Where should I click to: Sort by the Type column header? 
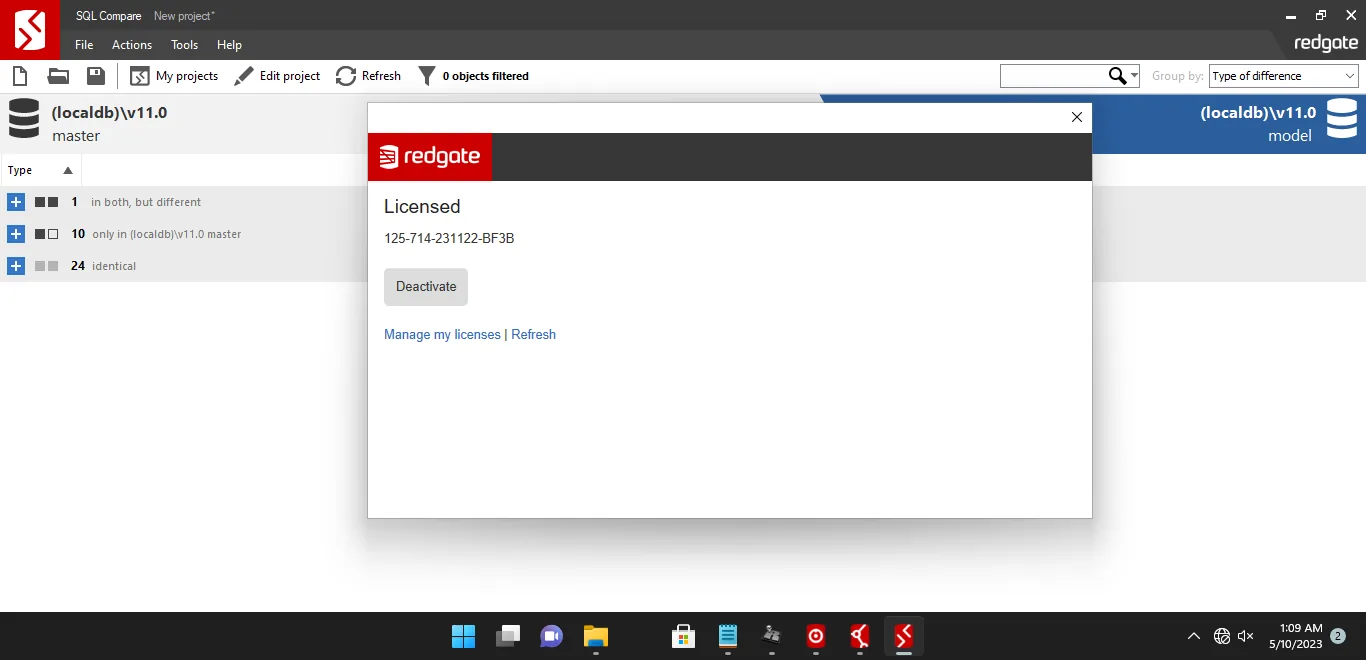[x=40, y=170]
